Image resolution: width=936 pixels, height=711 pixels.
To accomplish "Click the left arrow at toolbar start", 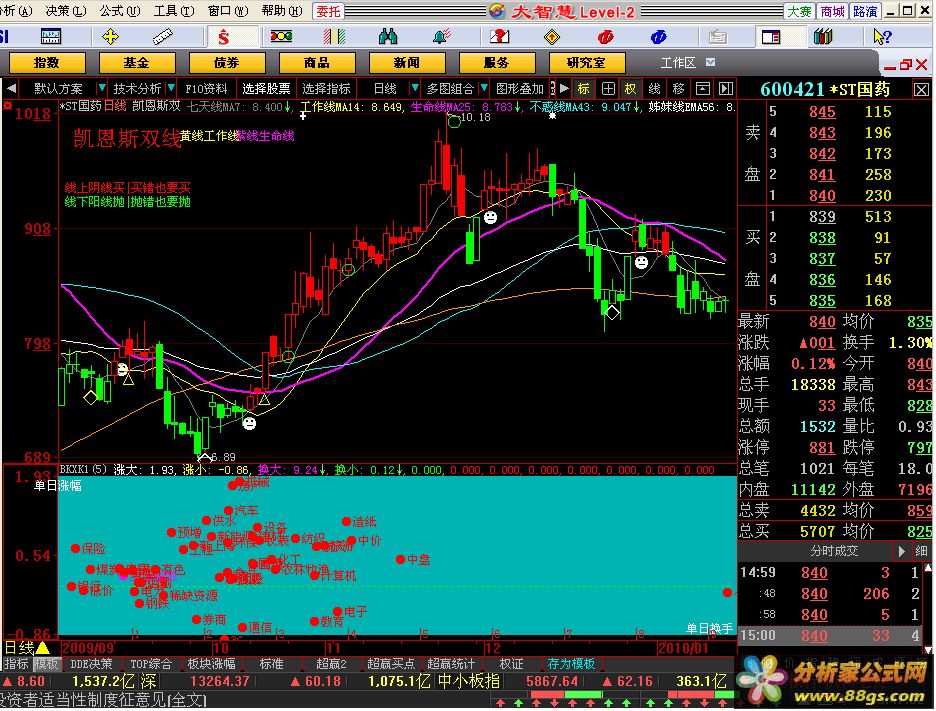I will [11, 88].
